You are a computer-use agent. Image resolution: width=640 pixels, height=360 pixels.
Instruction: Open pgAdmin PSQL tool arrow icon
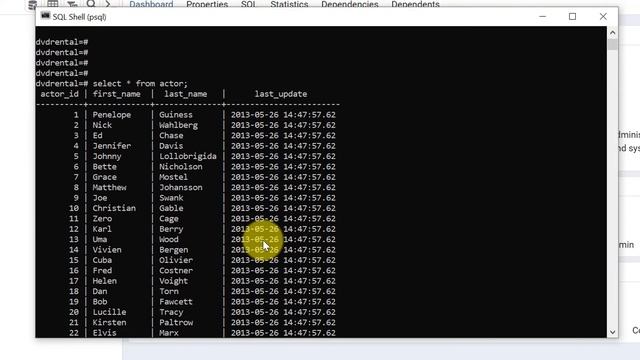(x=108, y=4)
